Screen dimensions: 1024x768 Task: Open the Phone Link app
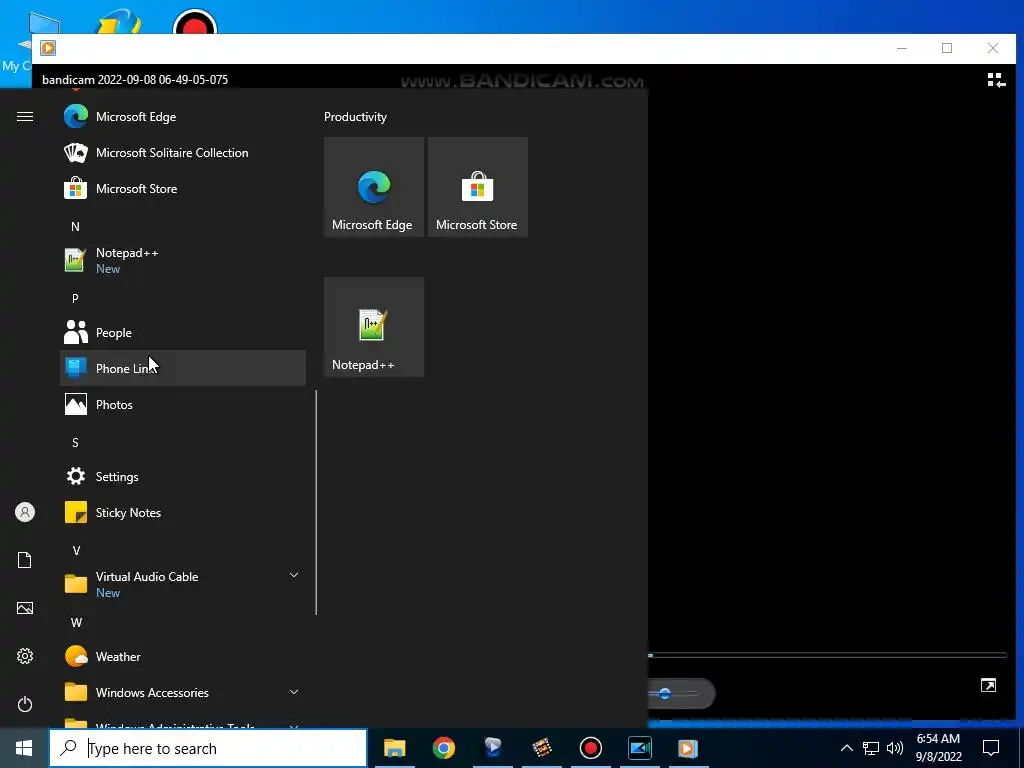(183, 368)
